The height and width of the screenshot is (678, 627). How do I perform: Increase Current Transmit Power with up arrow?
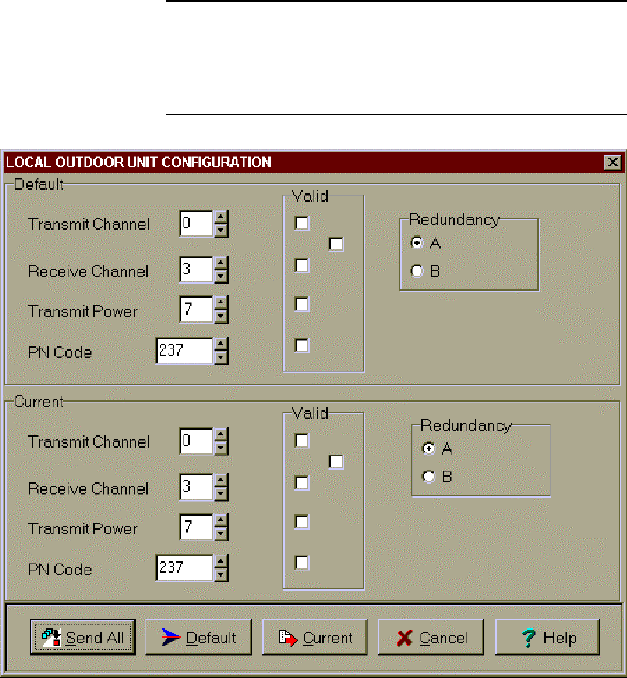(221, 520)
